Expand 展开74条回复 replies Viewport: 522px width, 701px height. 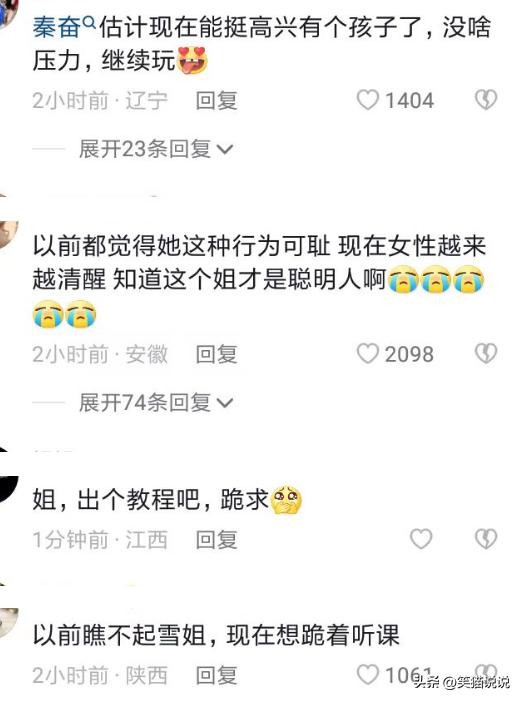click(x=156, y=402)
